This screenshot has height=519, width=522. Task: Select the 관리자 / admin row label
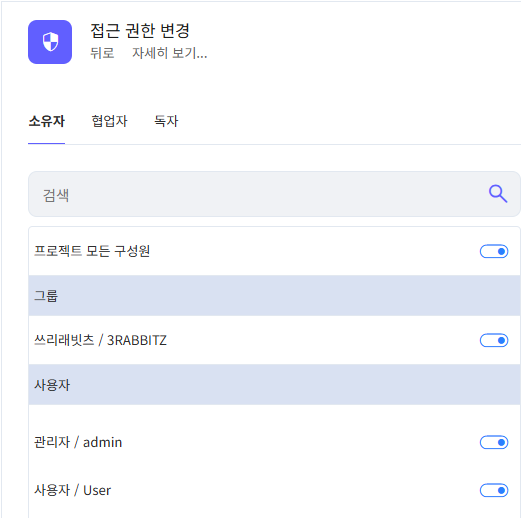coord(78,442)
